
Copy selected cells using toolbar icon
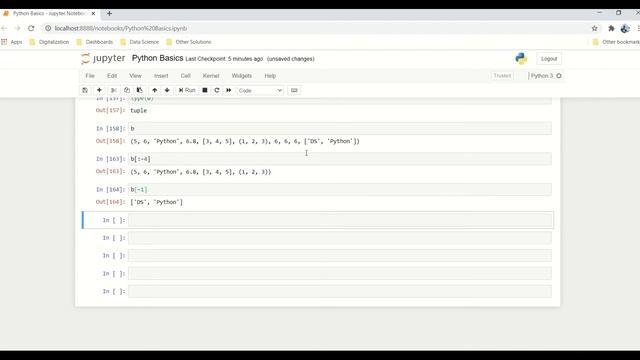[127, 90]
